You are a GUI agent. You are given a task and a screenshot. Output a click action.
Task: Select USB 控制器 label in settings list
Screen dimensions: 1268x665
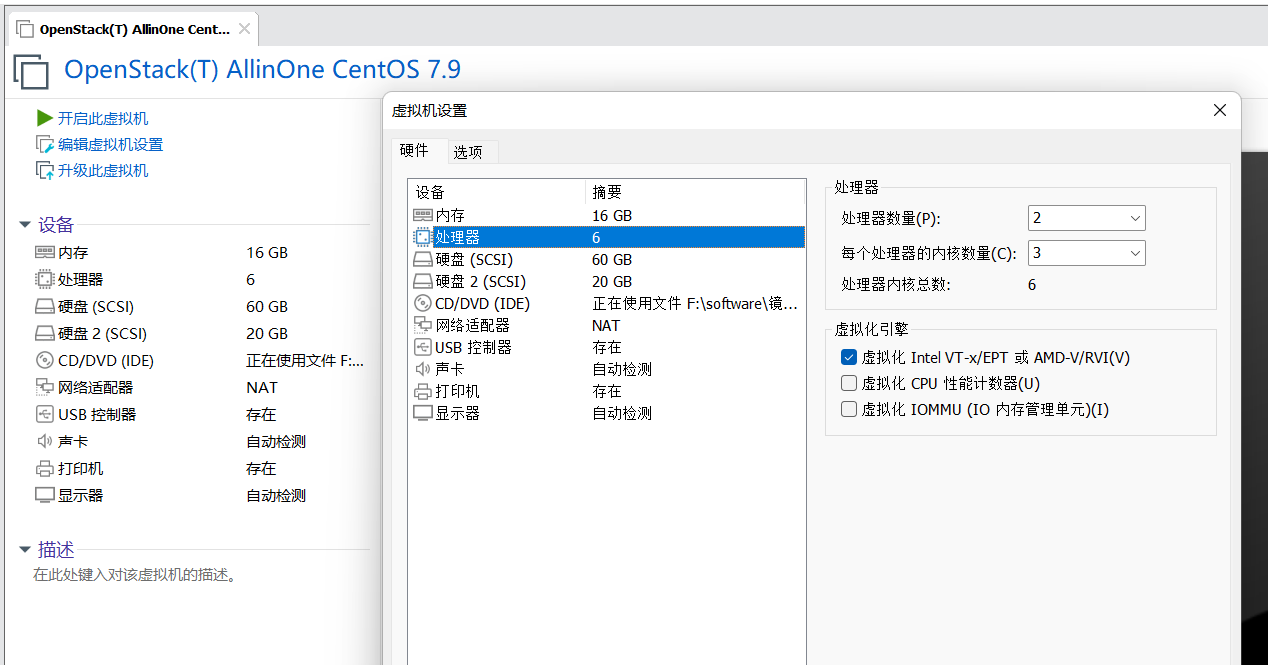pos(473,348)
